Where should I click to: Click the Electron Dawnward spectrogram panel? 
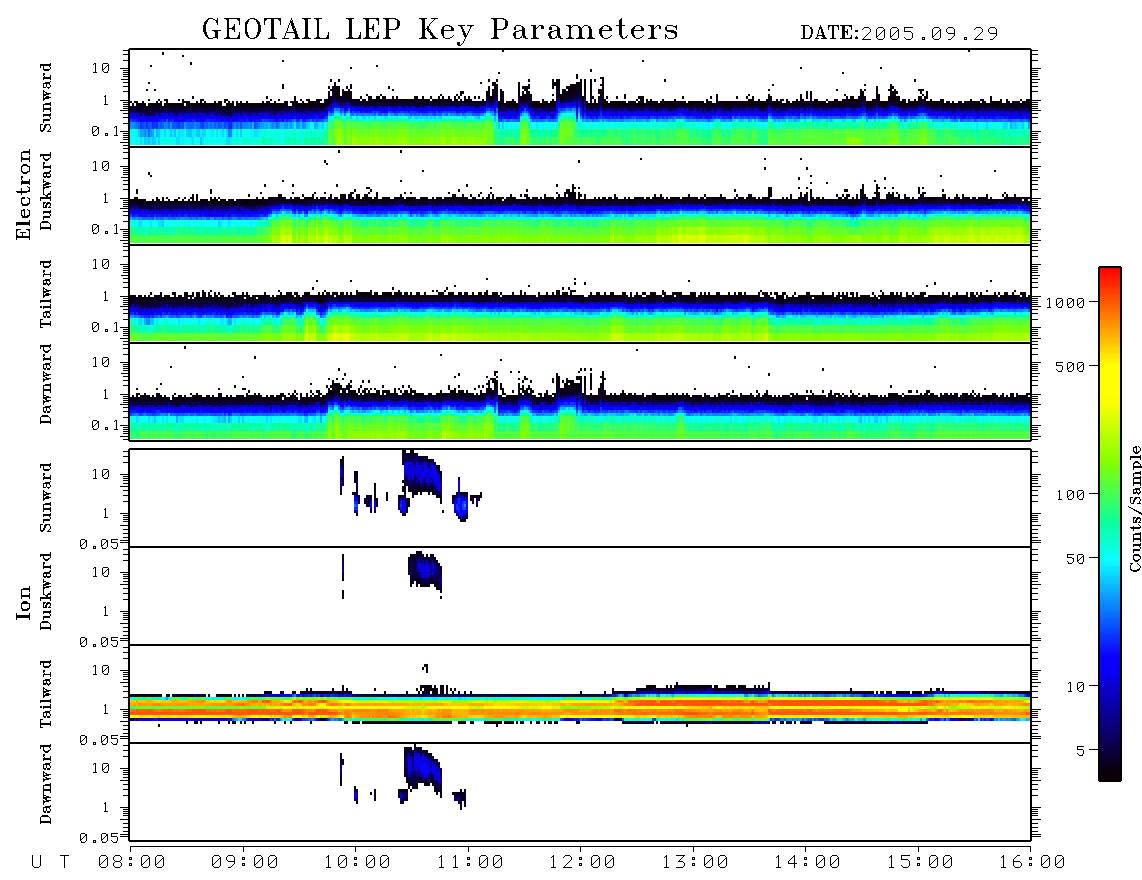pyautogui.click(x=580, y=391)
